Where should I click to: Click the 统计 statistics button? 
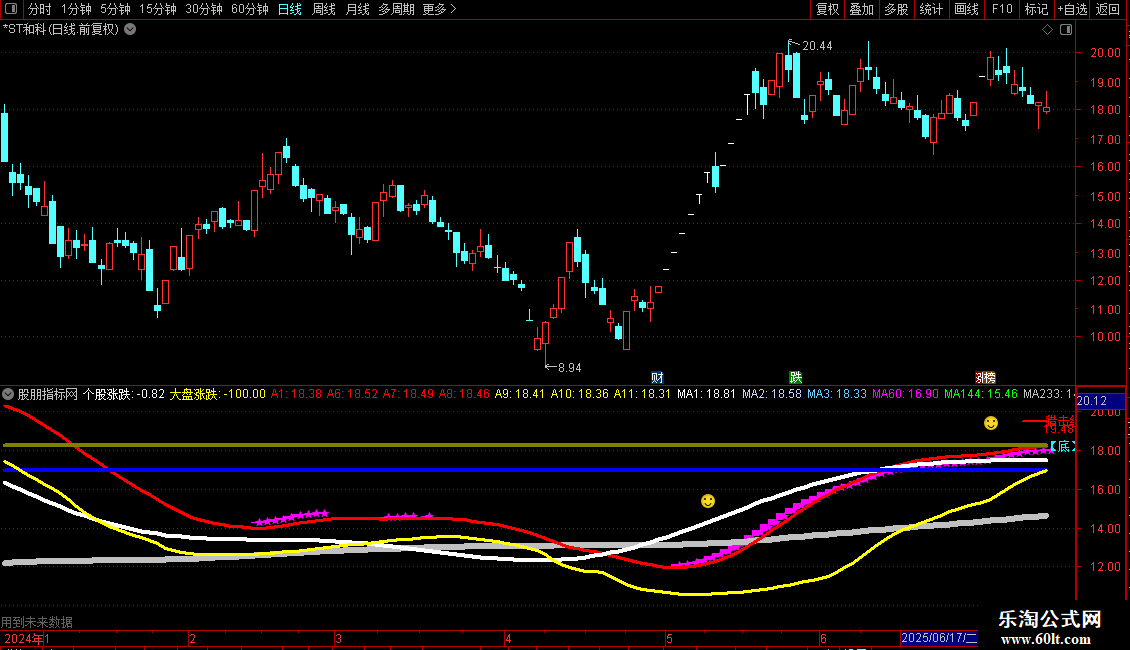931,9
